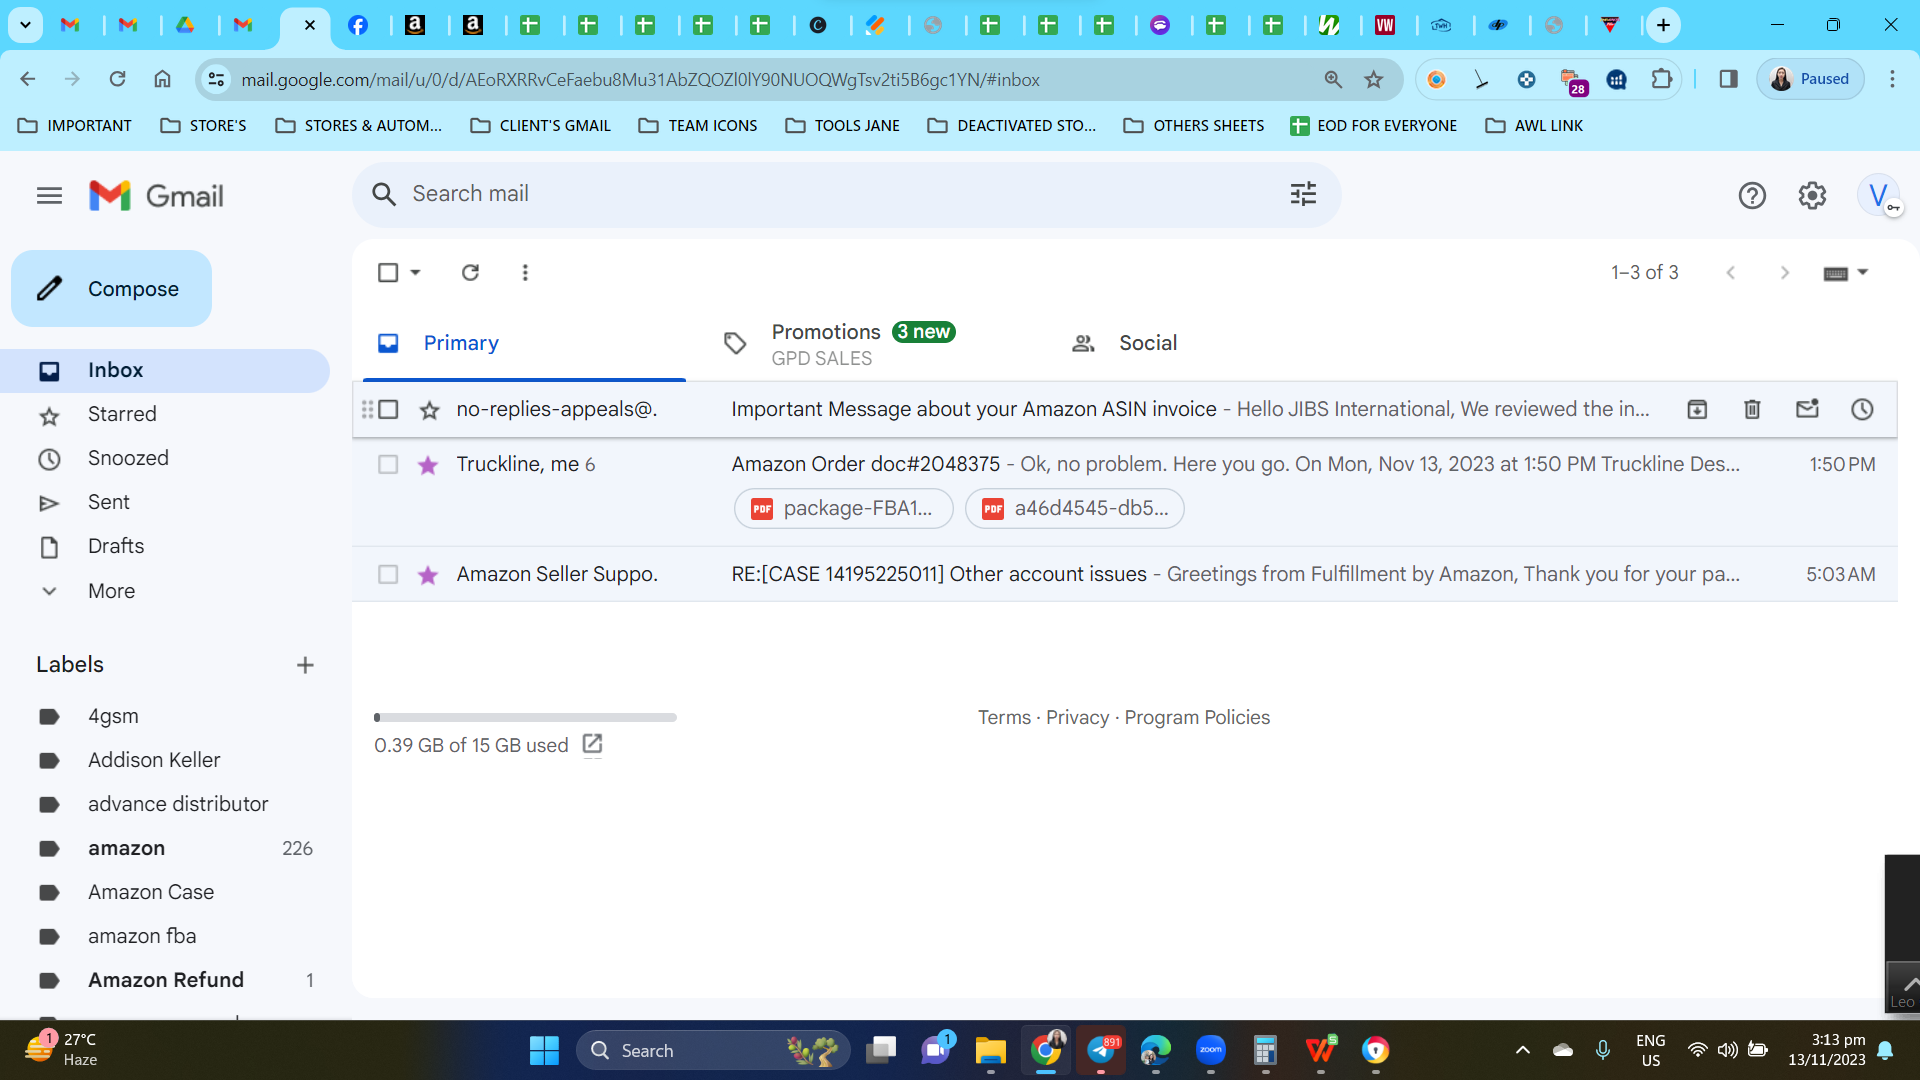Open Chrome three-dot menu
This screenshot has width=1920, height=1080.
coord(1892,79)
